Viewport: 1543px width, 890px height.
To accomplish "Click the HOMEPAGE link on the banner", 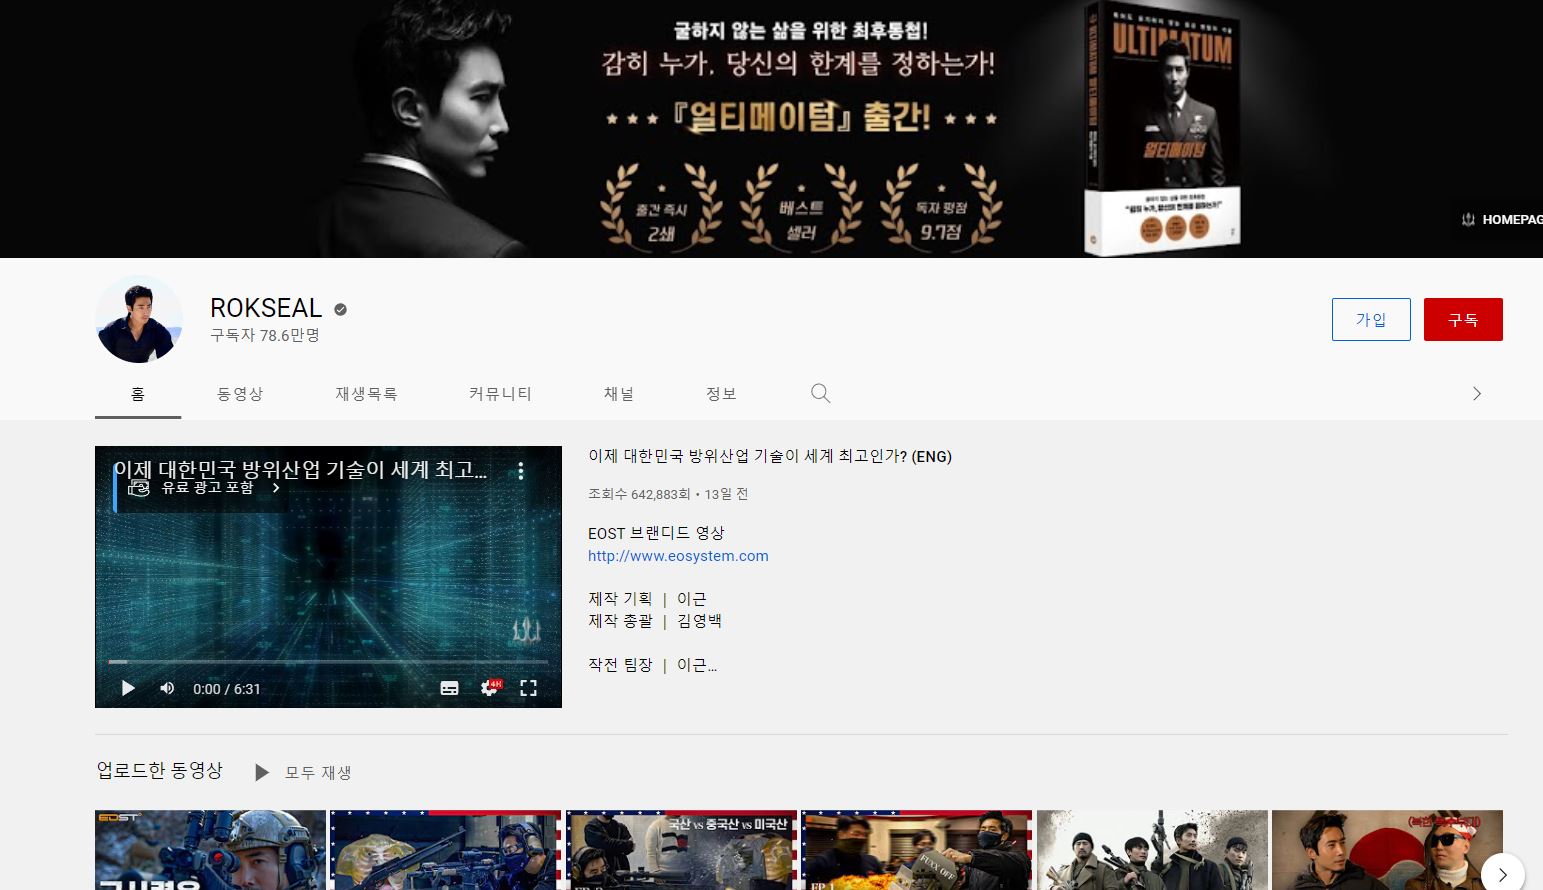I will click(x=1501, y=219).
